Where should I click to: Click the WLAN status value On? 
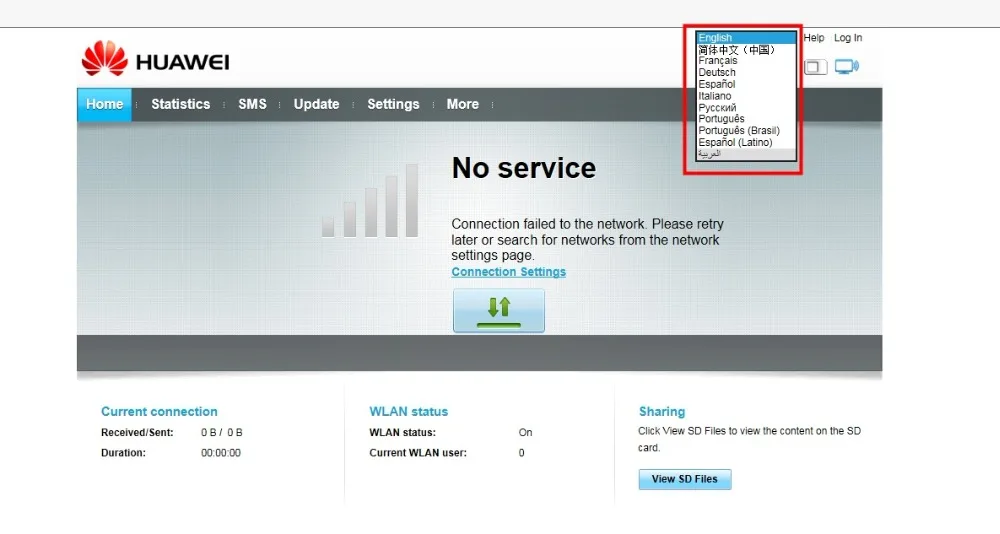point(525,433)
